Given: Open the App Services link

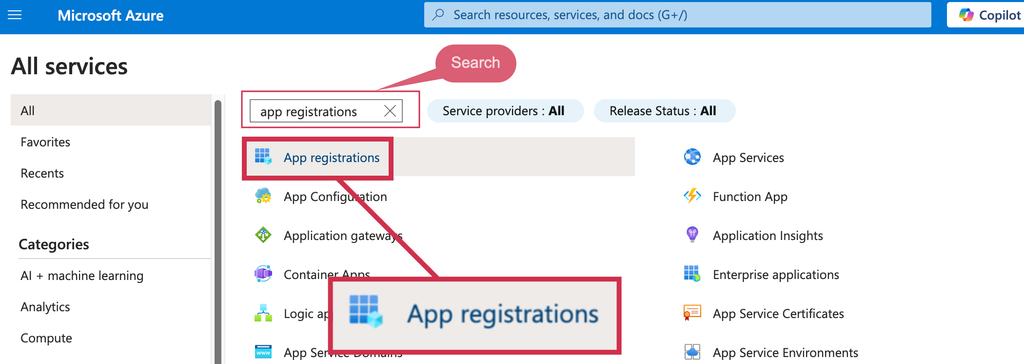Looking at the screenshot, I should [748, 157].
